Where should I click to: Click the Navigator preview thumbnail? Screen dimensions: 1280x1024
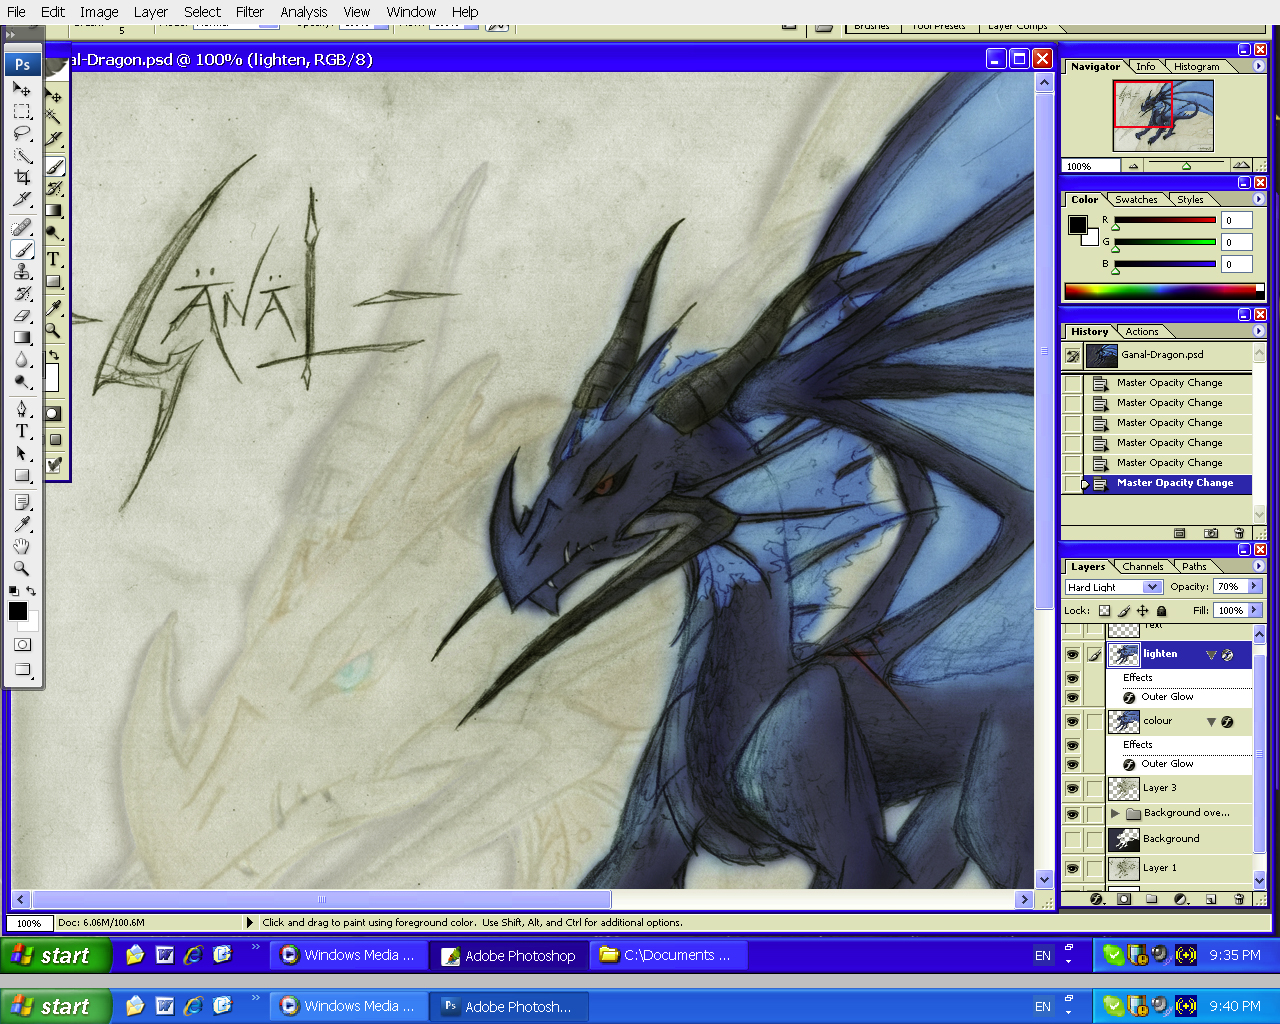[1163, 116]
